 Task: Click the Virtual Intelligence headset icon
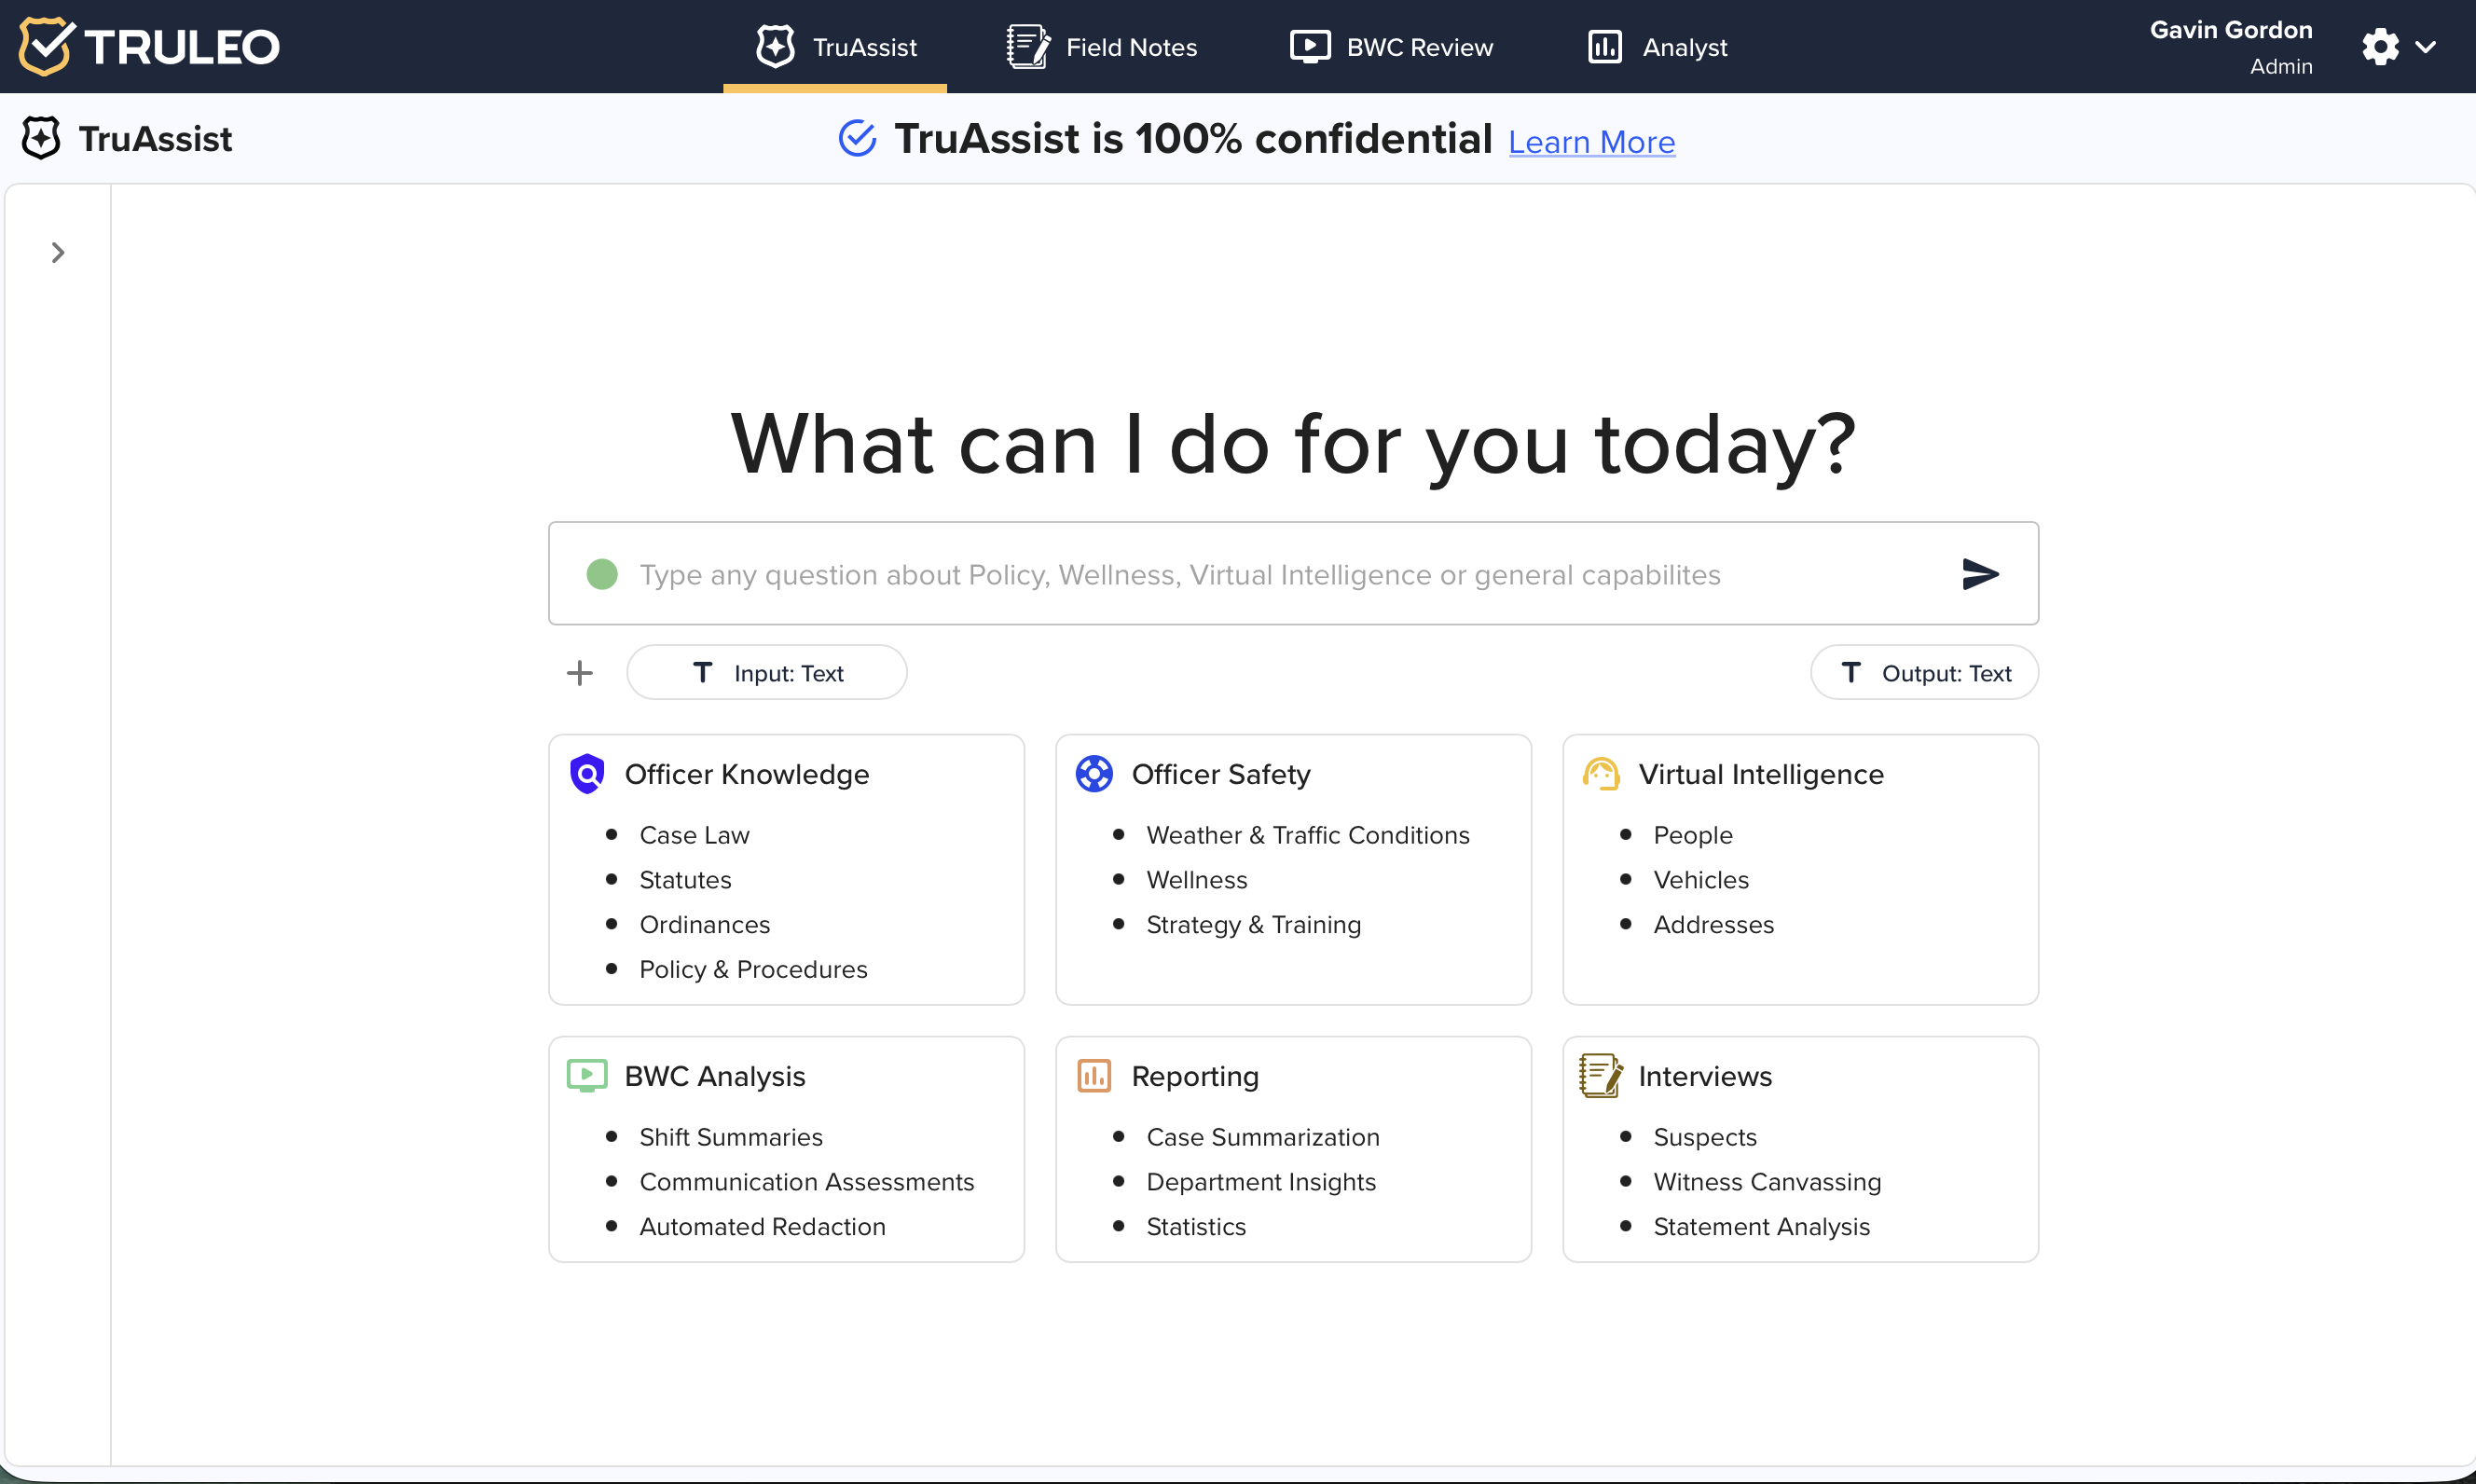point(1601,774)
